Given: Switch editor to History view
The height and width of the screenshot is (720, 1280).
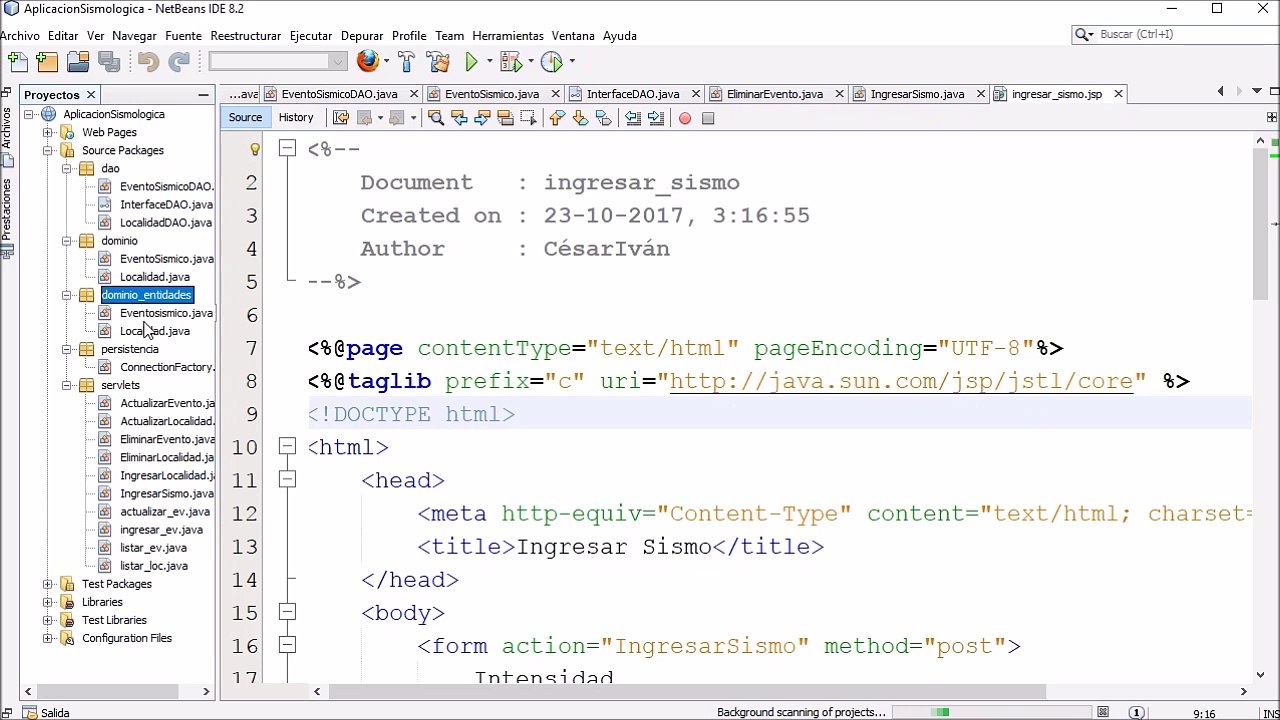Looking at the screenshot, I should pos(296,117).
